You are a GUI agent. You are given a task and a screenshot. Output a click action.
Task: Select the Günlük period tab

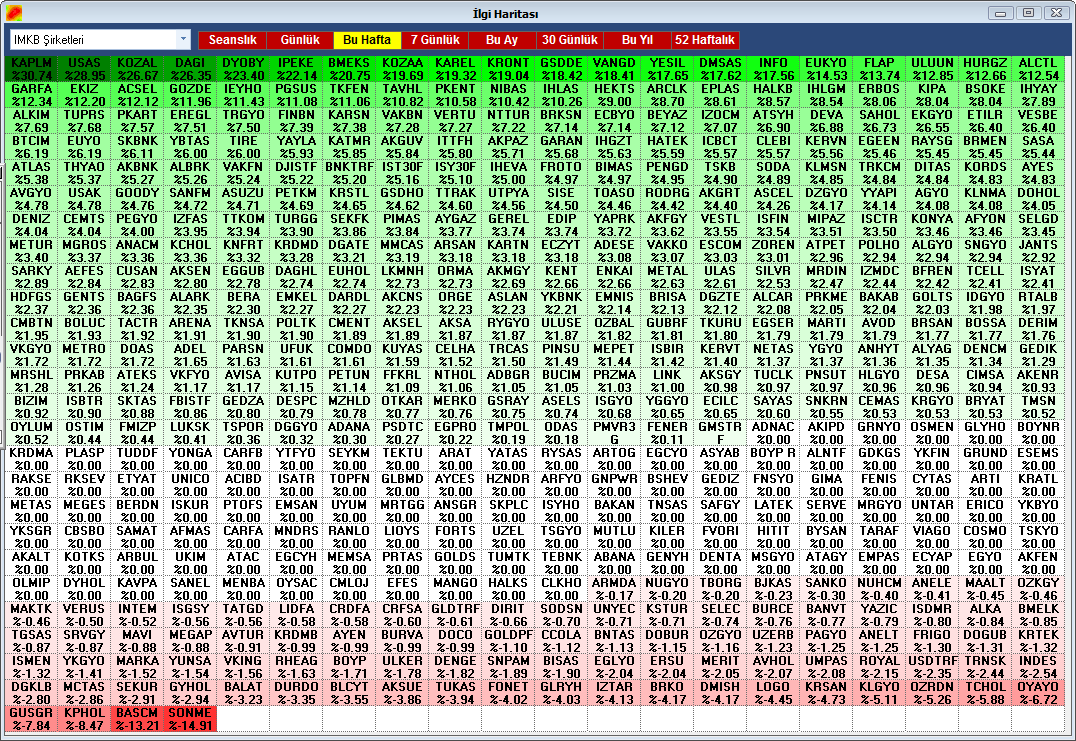(x=300, y=40)
